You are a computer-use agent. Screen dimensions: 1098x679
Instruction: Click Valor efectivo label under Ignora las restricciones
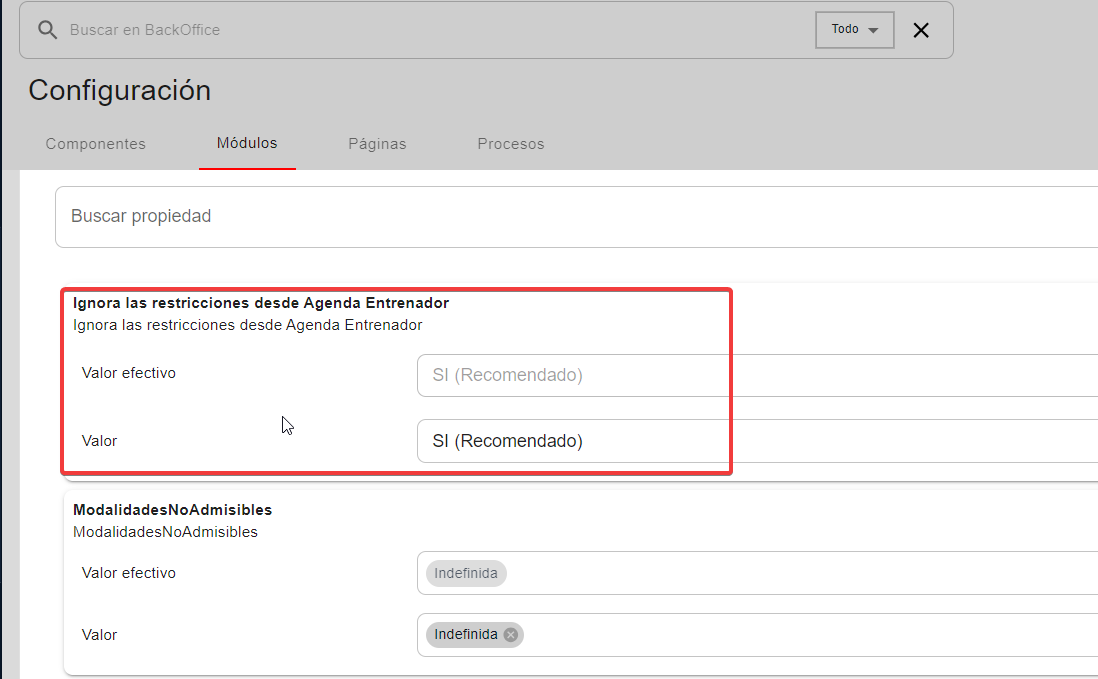[x=129, y=373]
